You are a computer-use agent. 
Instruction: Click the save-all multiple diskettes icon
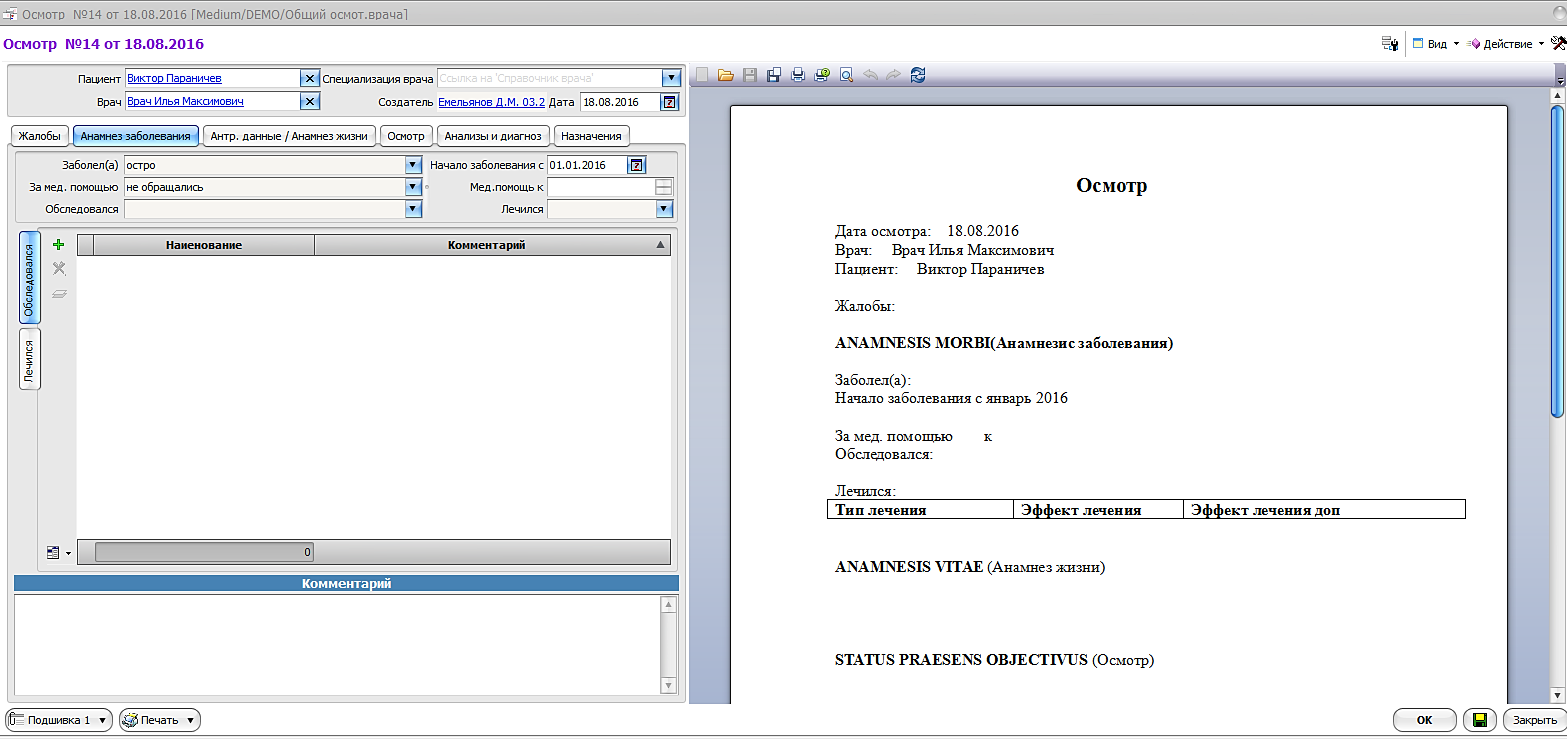(774, 75)
